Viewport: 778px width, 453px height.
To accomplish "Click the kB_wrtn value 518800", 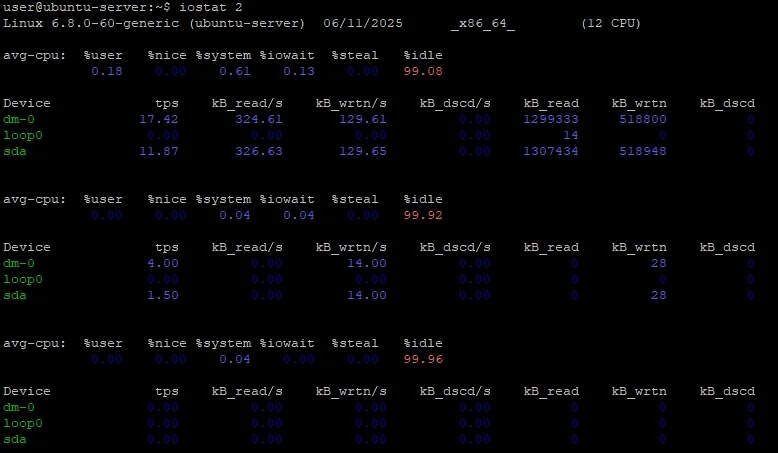I will click(x=643, y=119).
